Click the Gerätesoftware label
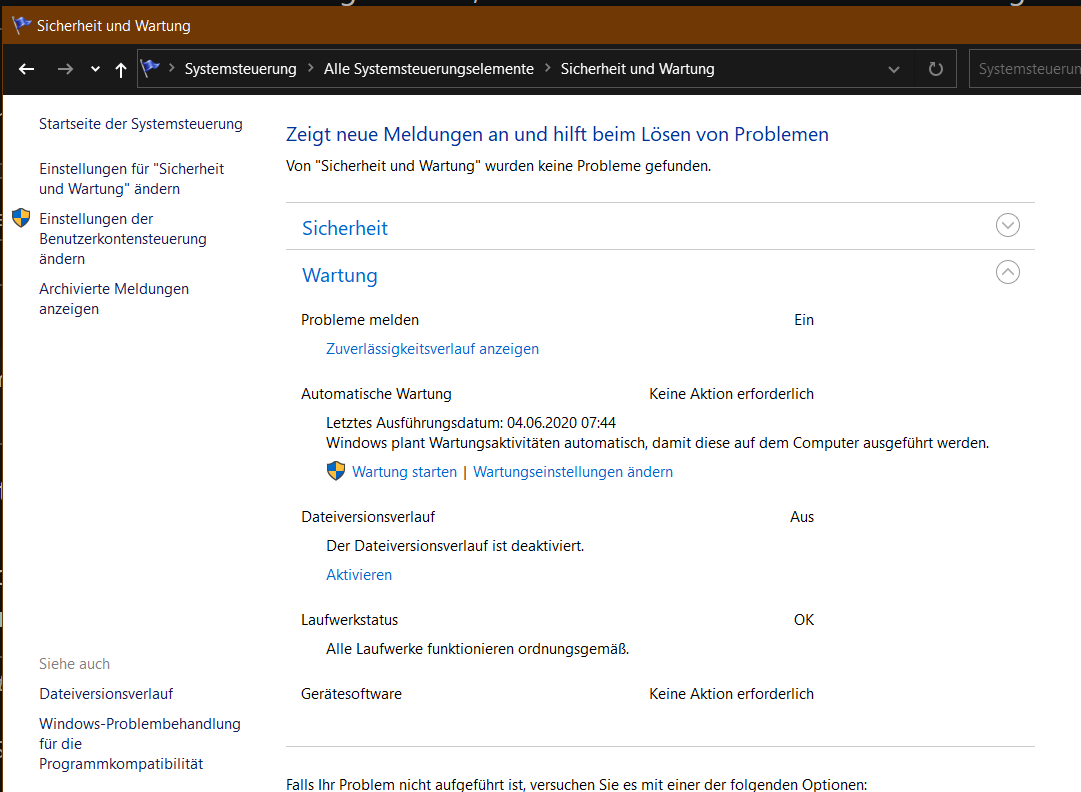1081x792 pixels. (352, 694)
